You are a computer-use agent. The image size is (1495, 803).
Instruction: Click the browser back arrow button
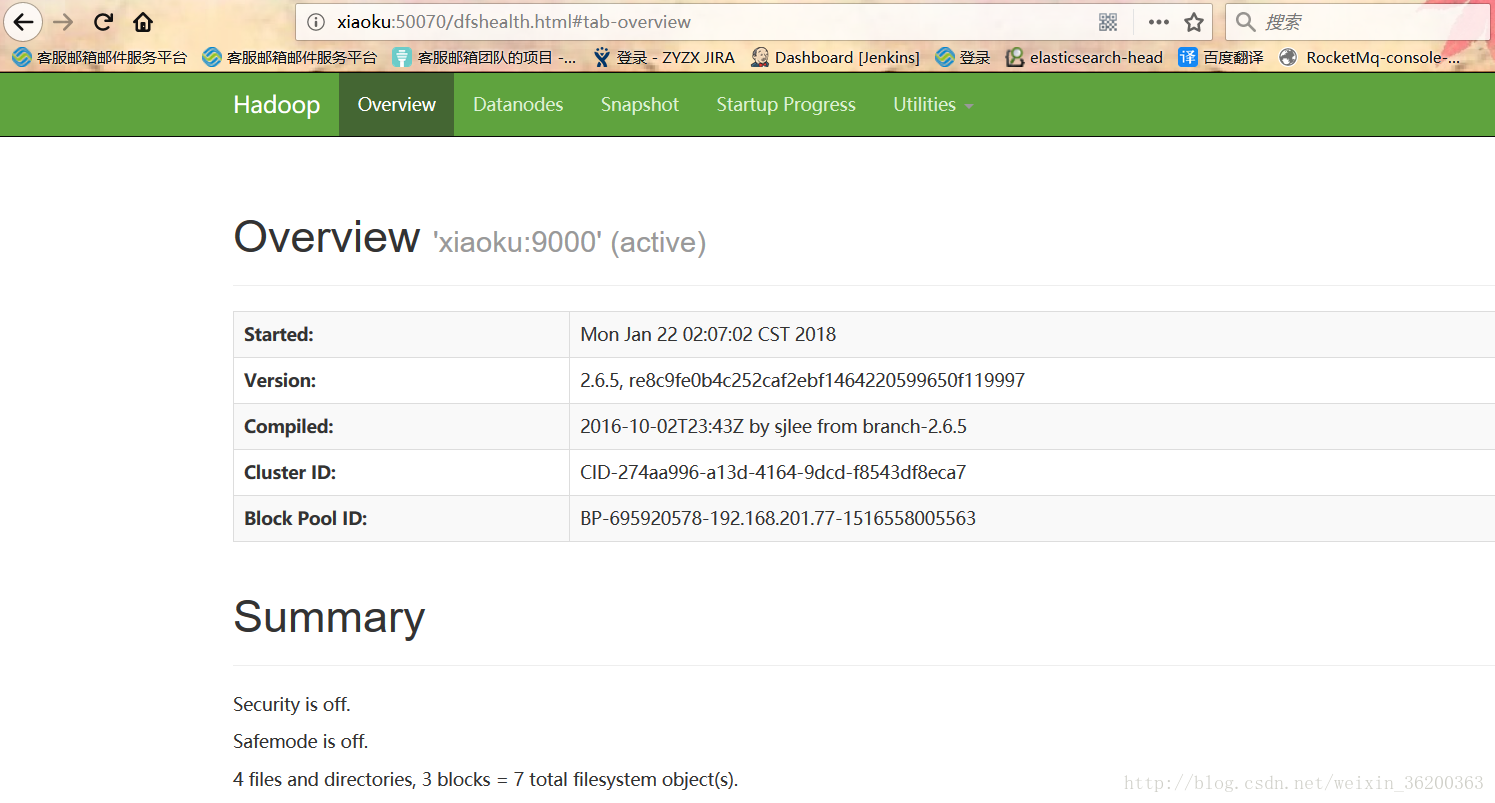(x=23, y=21)
